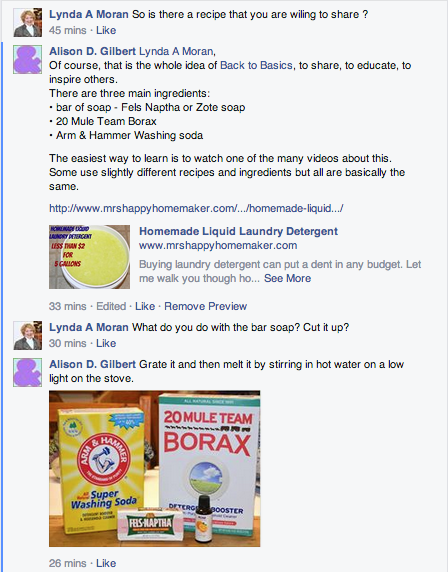Click Lynda A Moran's top profile picture
The height and width of the screenshot is (572, 448).
(x=28, y=23)
